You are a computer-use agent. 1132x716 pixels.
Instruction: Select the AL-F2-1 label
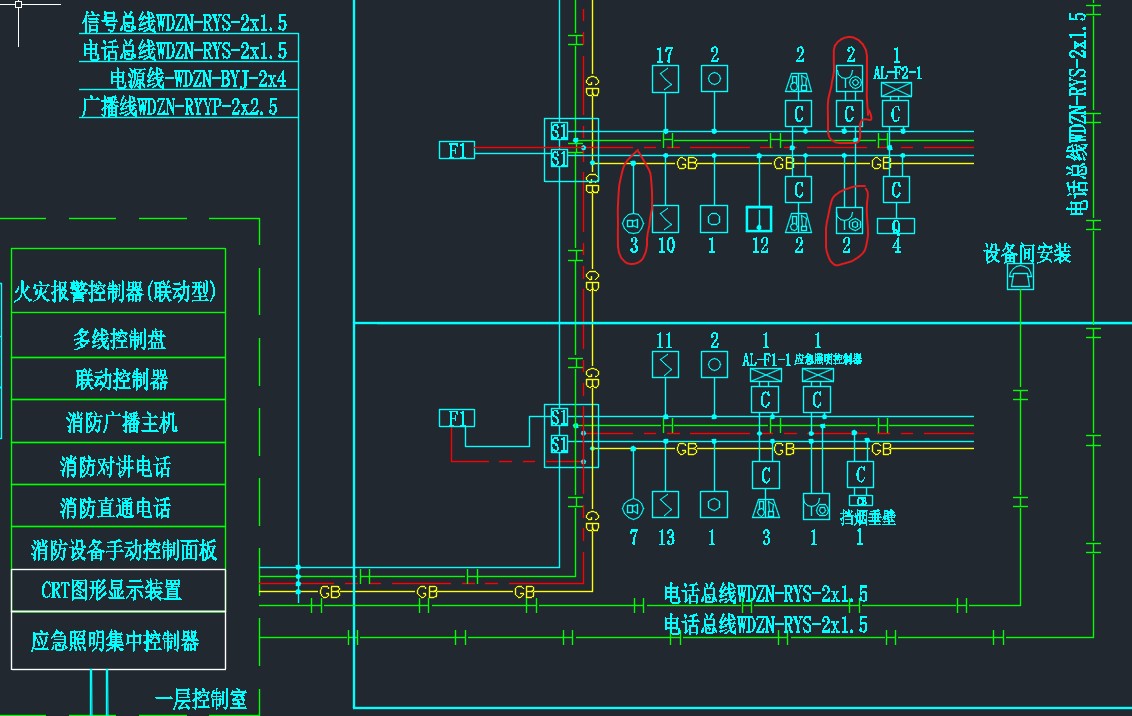[x=897, y=73]
